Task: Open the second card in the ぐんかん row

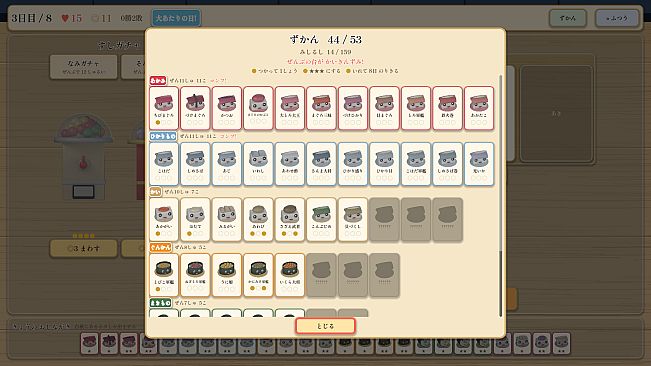Action: click(196, 275)
